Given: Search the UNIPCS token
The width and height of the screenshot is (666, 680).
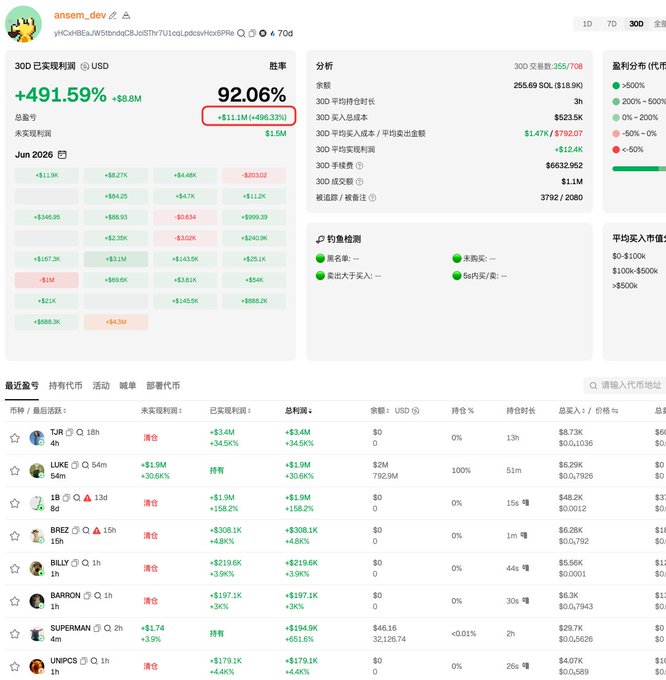Looking at the screenshot, I should pyautogui.click(x=94, y=661).
